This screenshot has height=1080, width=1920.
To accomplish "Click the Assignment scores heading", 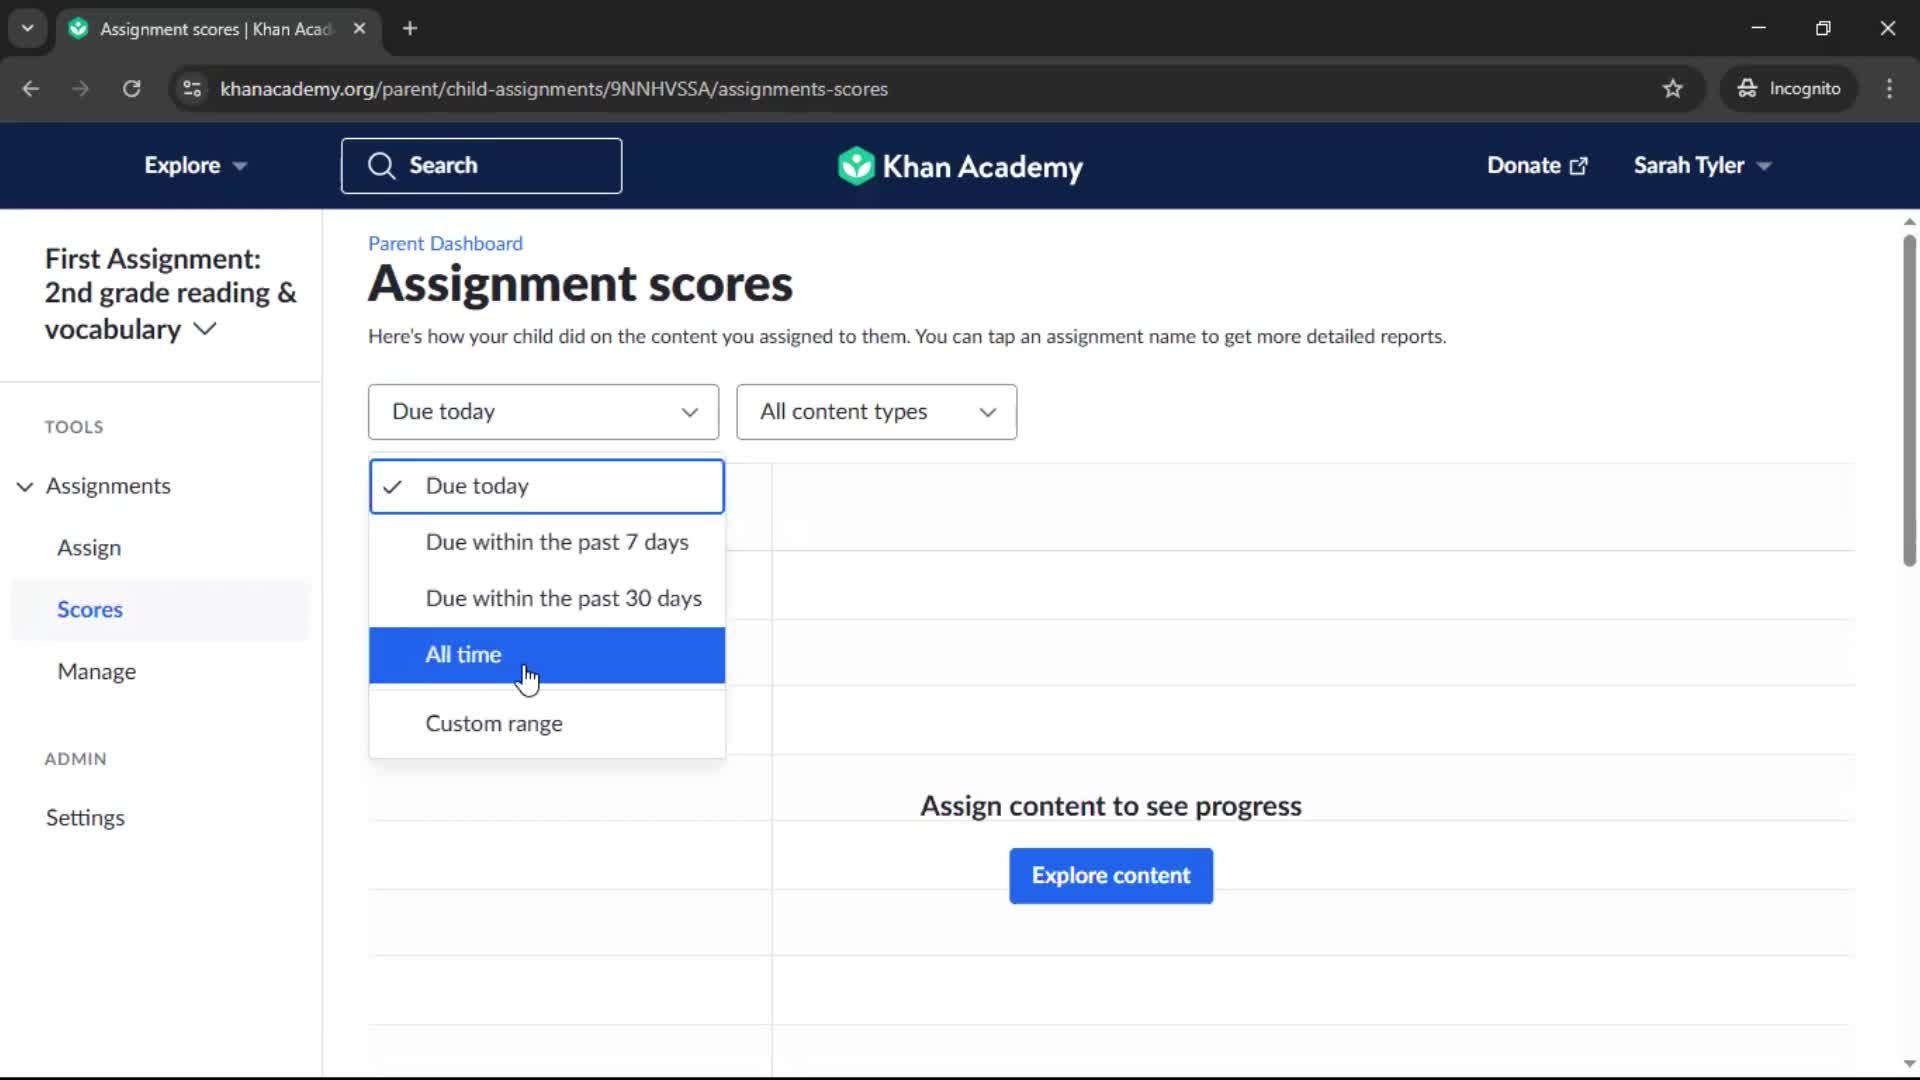I will pos(580,284).
